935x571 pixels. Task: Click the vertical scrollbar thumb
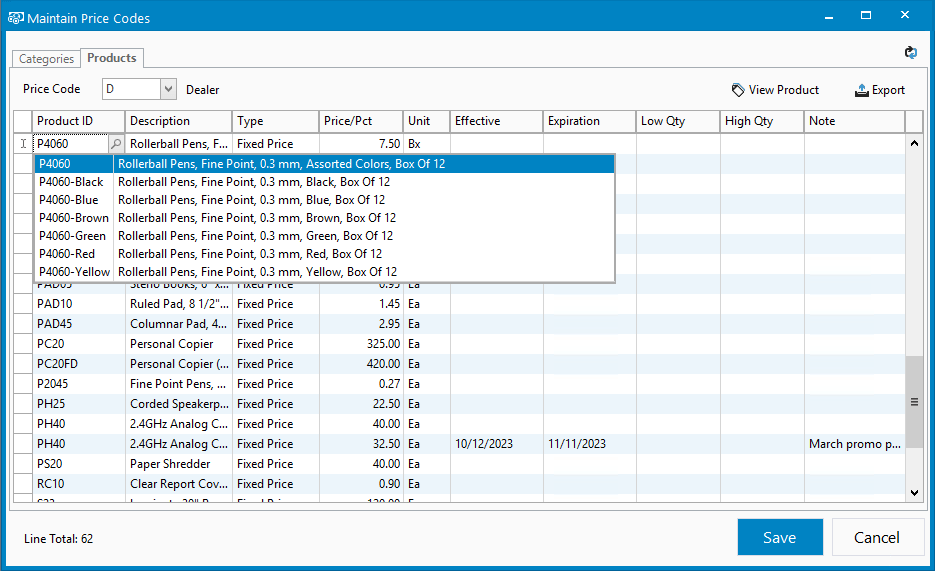click(913, 401)
